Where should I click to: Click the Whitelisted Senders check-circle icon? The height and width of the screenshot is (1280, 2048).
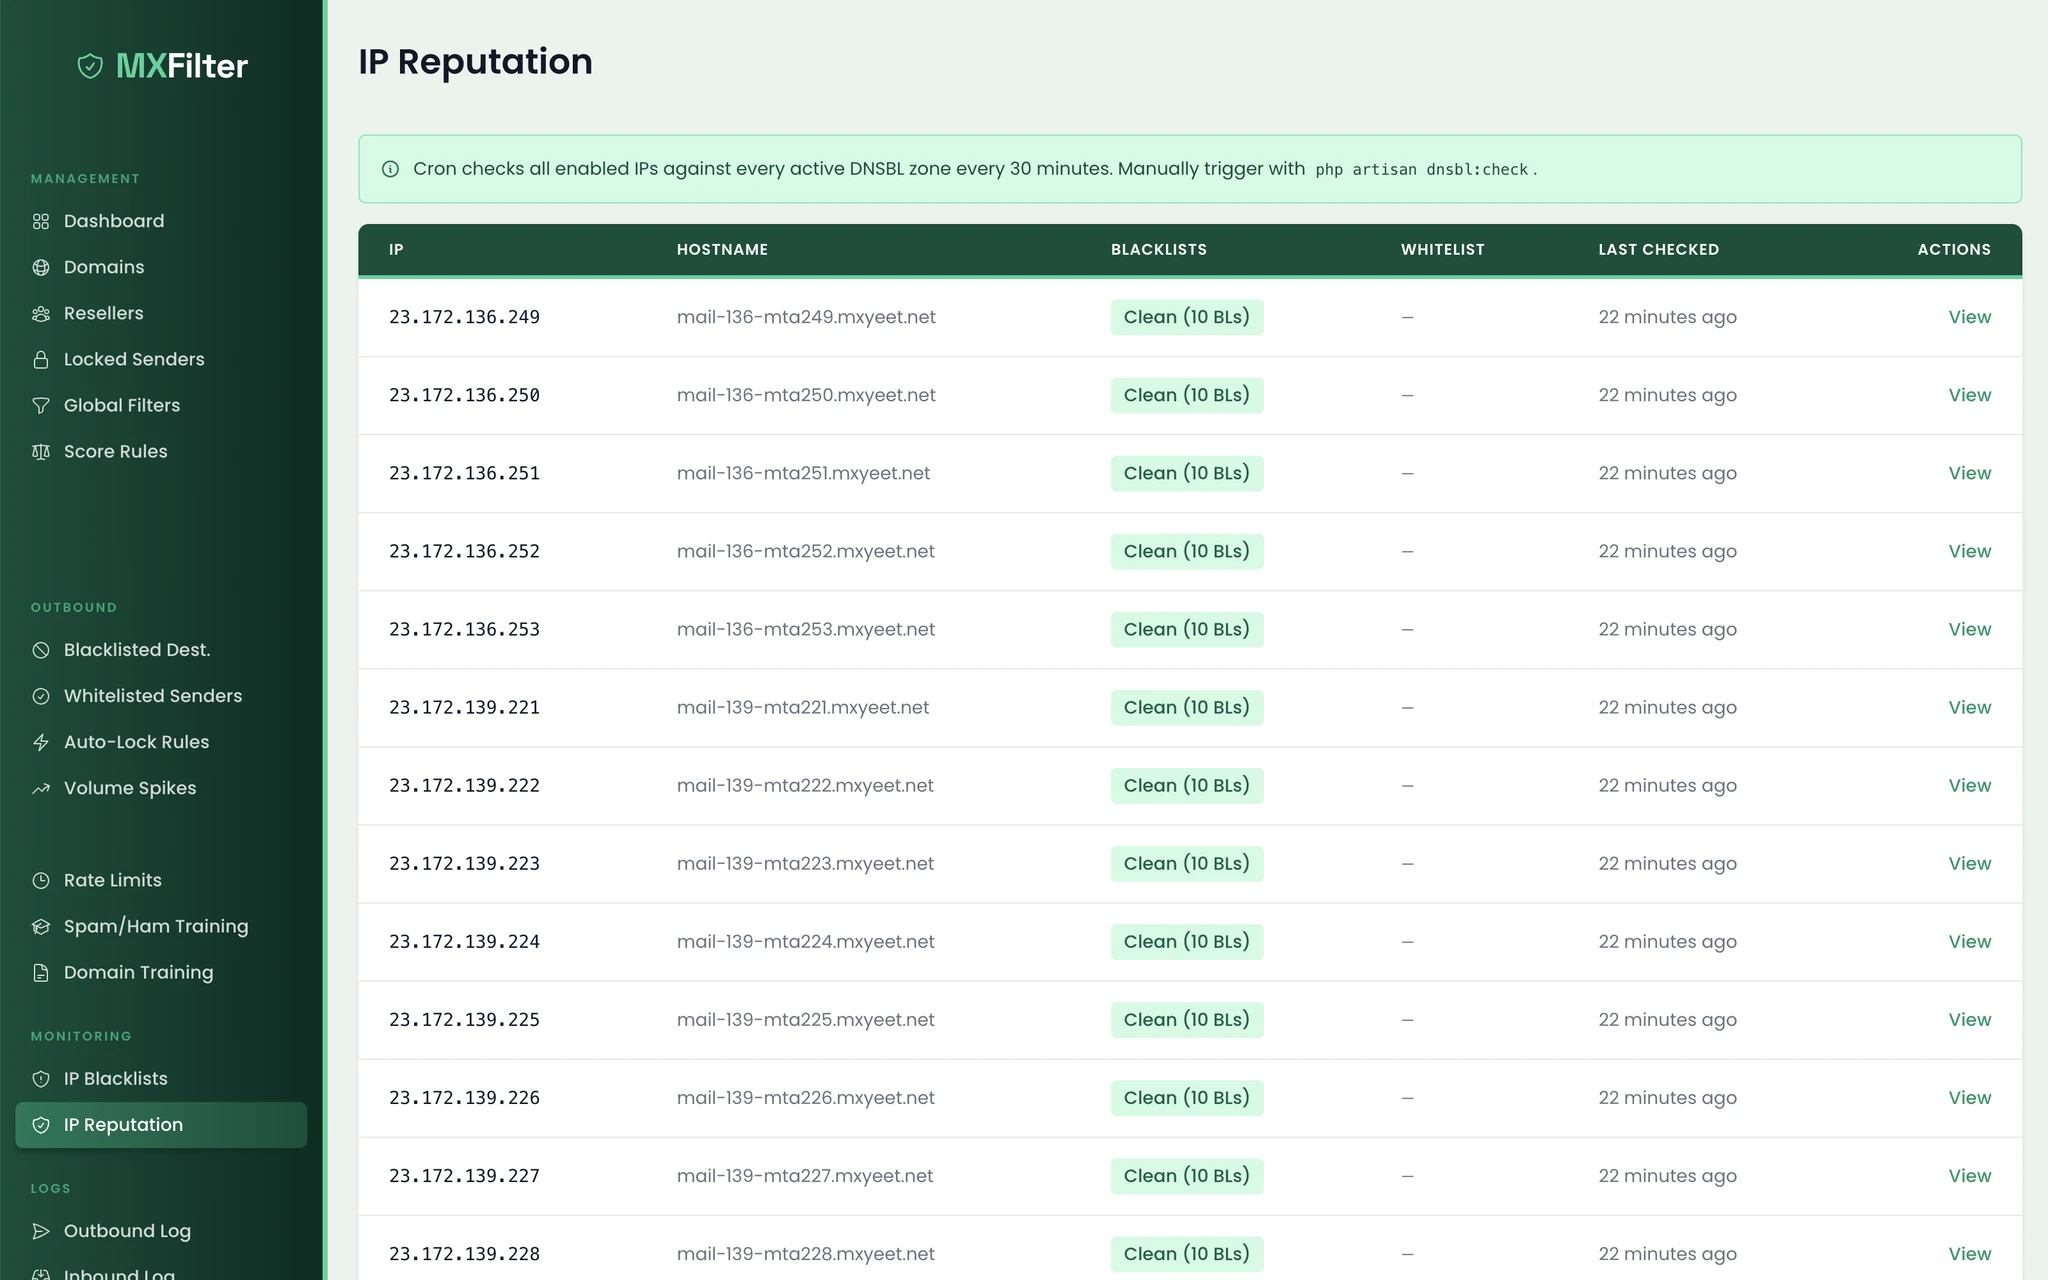coord(41,696)
